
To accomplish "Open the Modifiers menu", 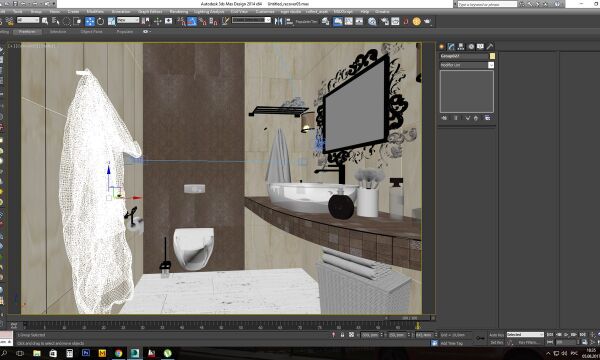I will coord(95,12).
